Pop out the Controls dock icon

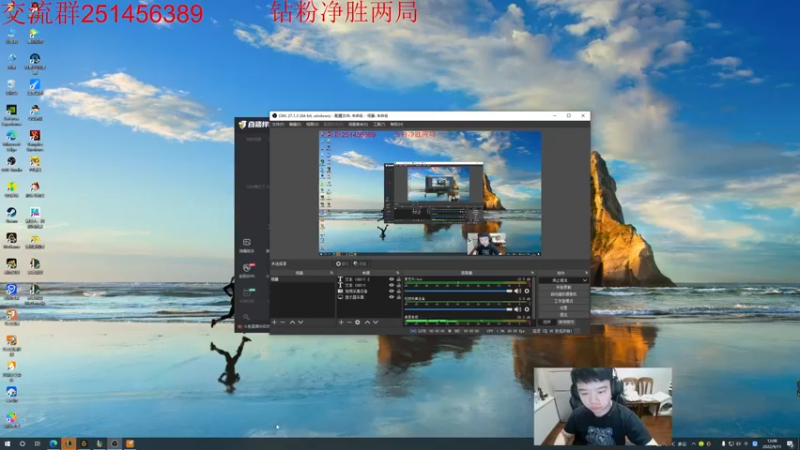587,273
